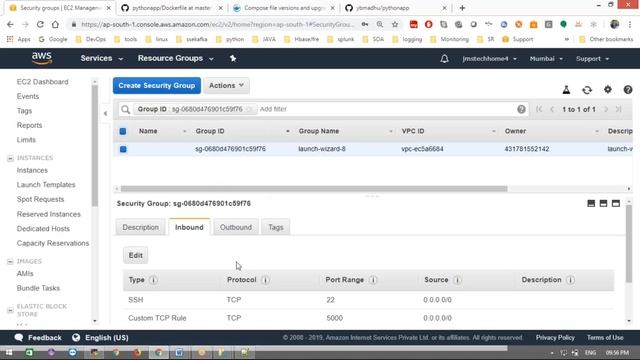Click info icon next to Source

click(x=457, y=280)
